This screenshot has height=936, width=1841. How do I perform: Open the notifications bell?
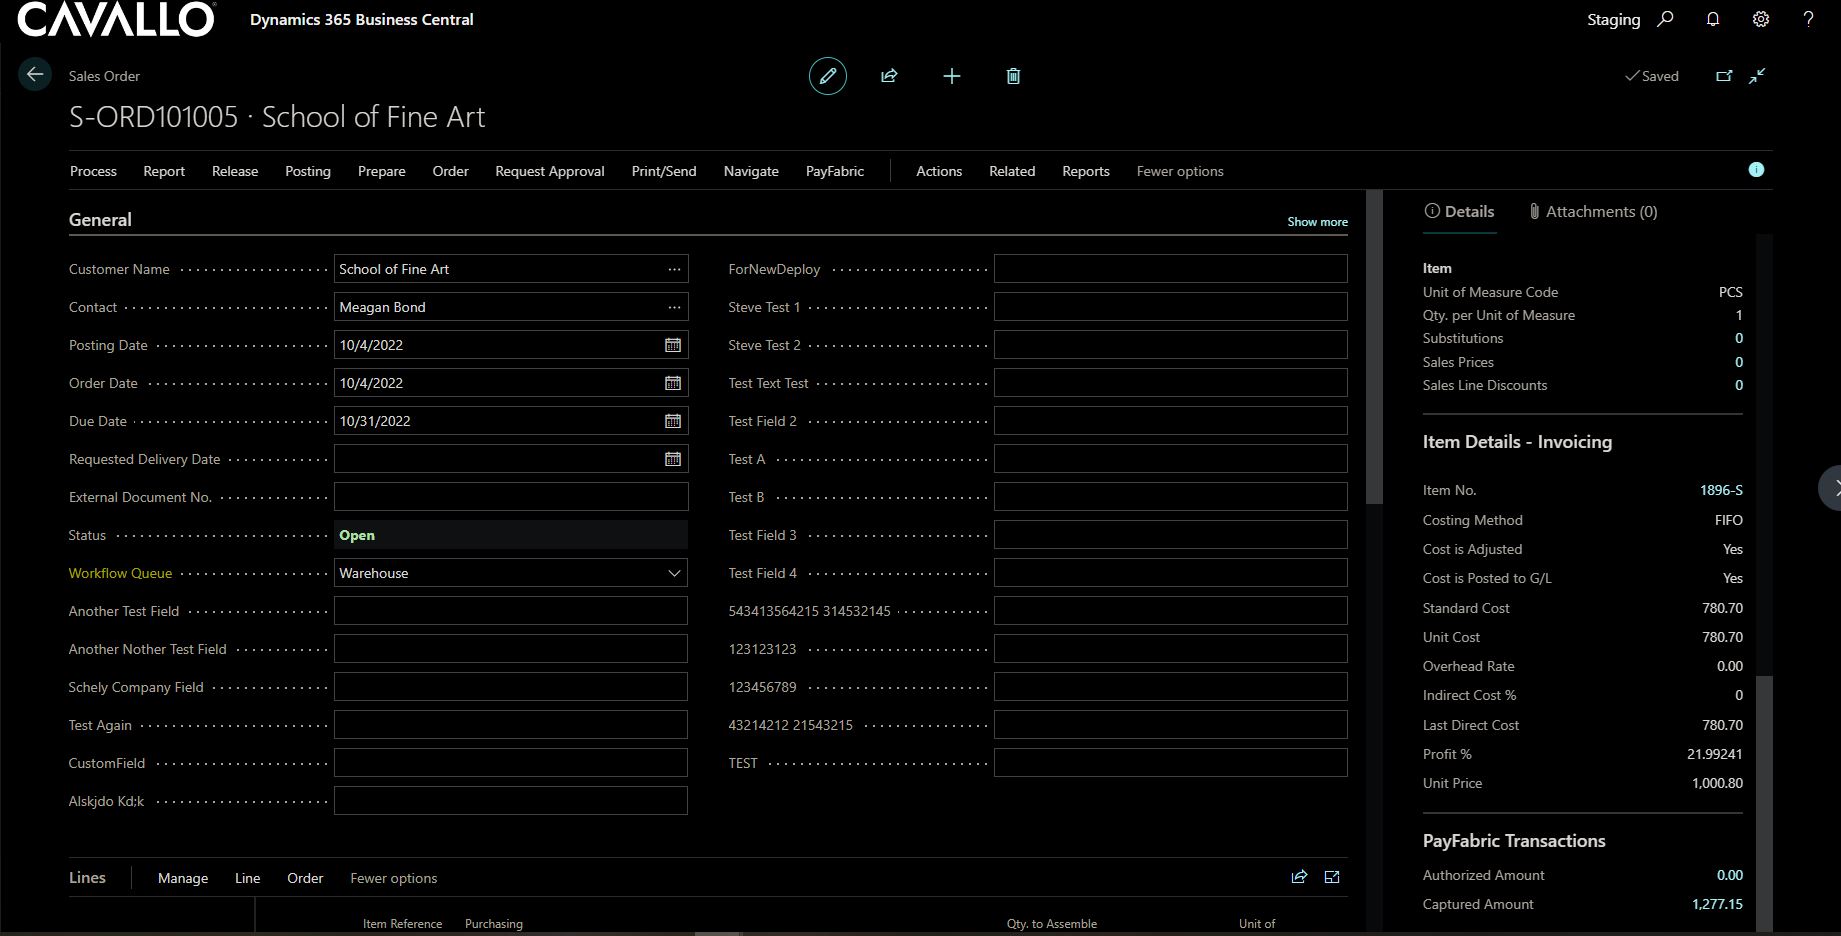pos(1713,19)
